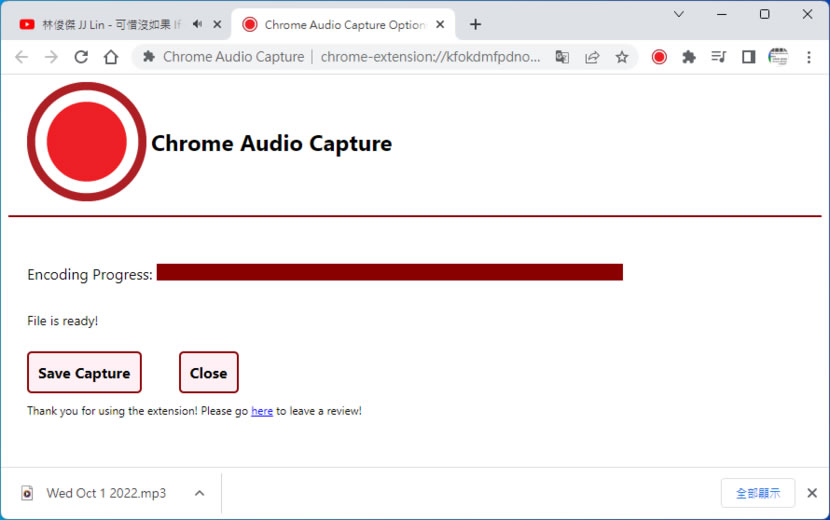Open the home page icon
Screen dimensions: 830x520
pyautogui.click(x=111, y=57)
